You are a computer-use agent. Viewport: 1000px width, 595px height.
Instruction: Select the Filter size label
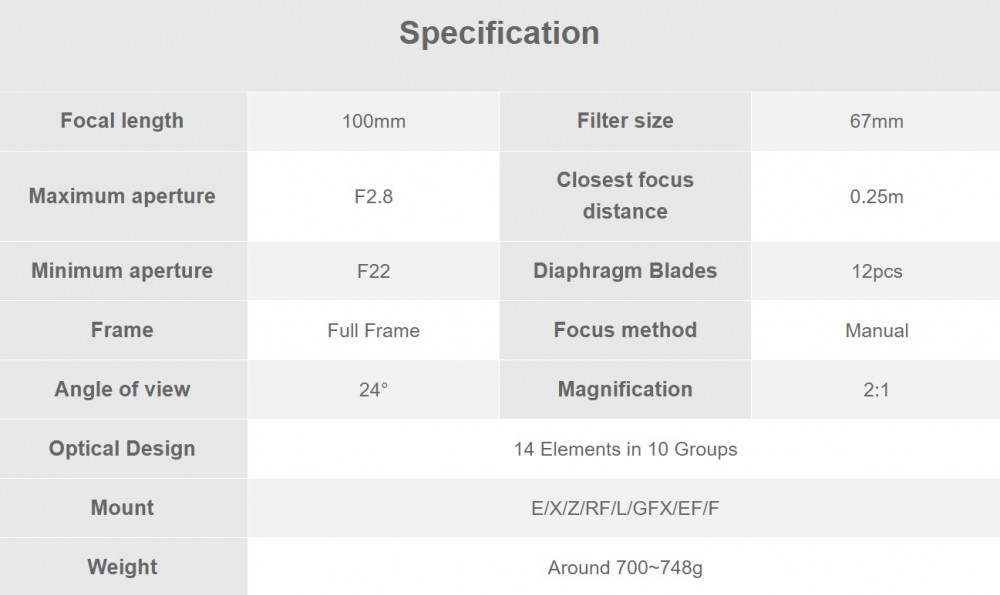[x=625, y=121]
